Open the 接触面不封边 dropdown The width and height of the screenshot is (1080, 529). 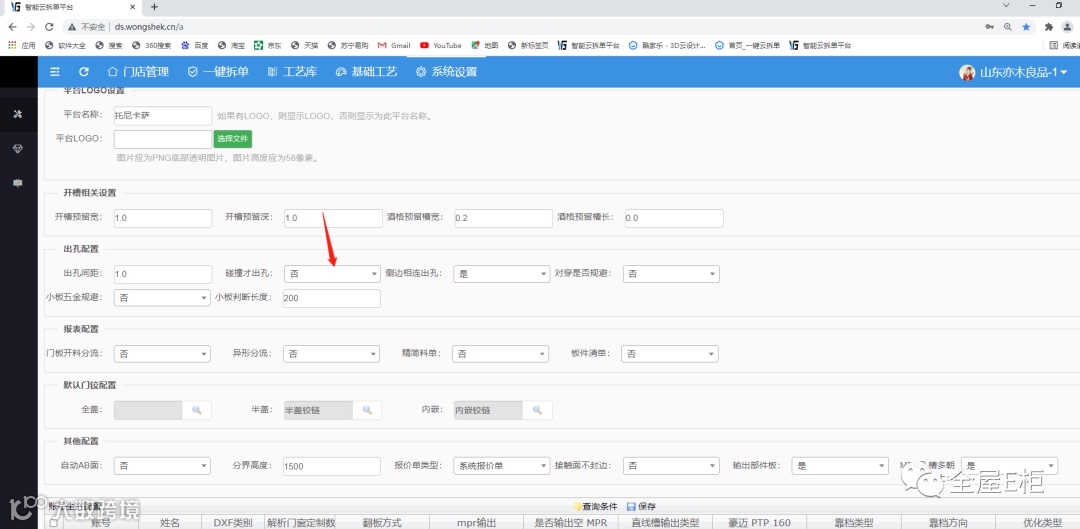coord(671,466)
